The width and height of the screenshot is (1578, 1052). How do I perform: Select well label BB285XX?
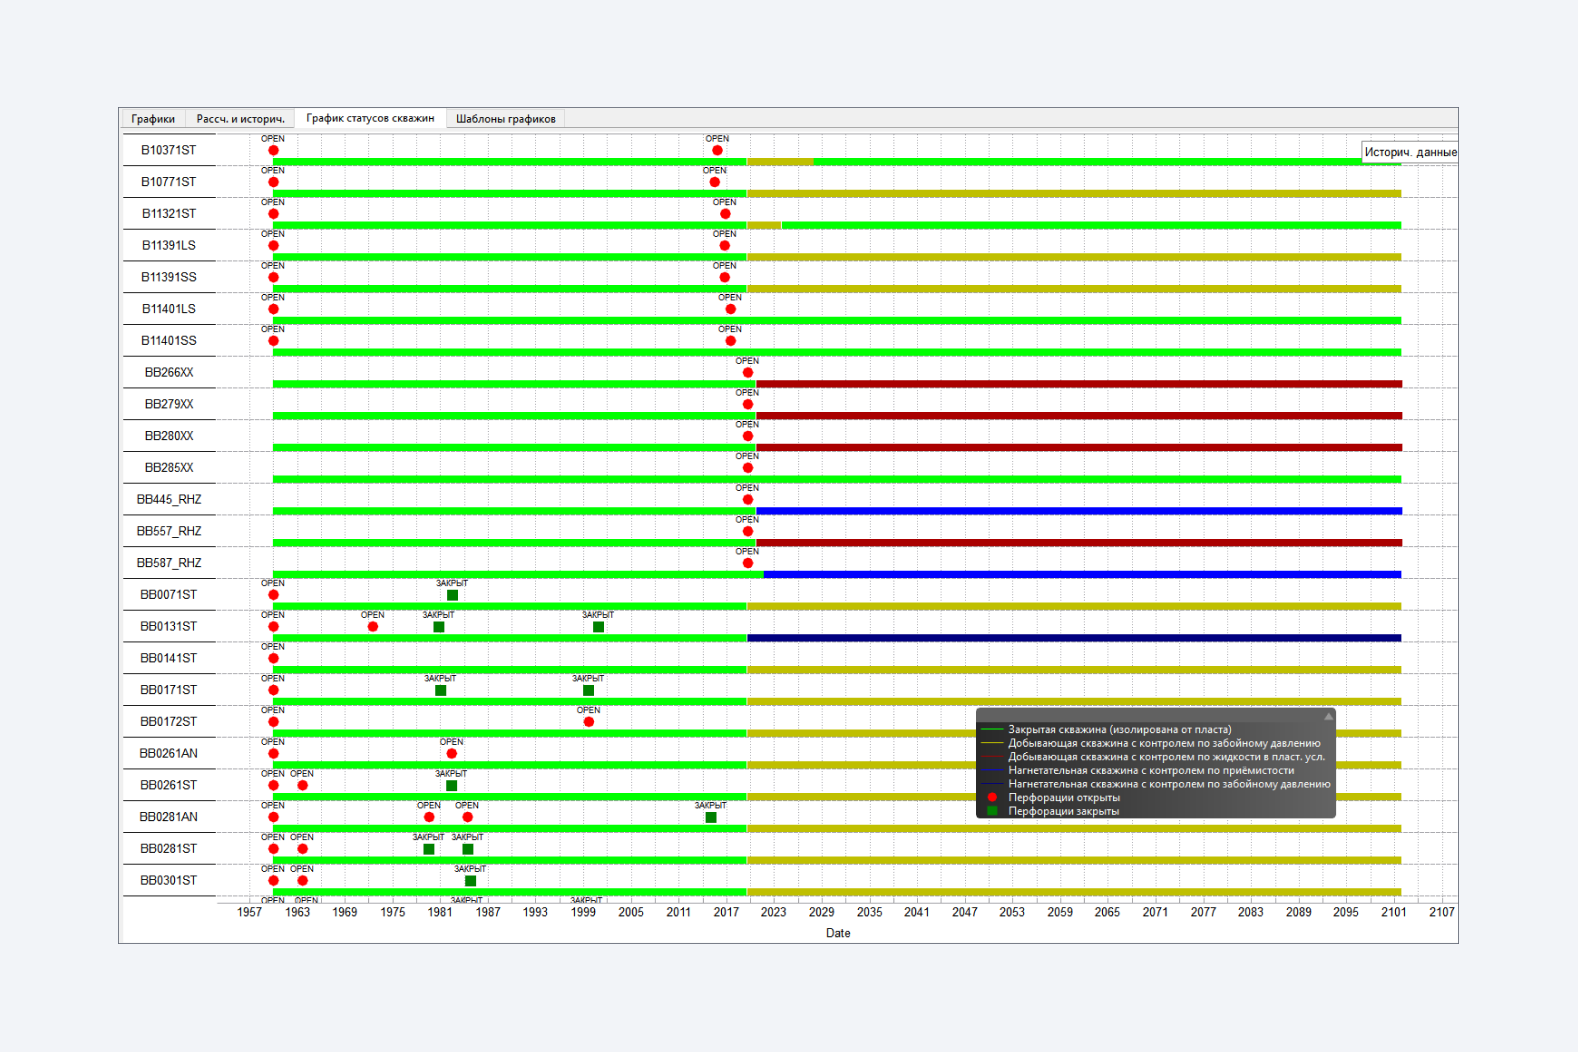(169, 468)
